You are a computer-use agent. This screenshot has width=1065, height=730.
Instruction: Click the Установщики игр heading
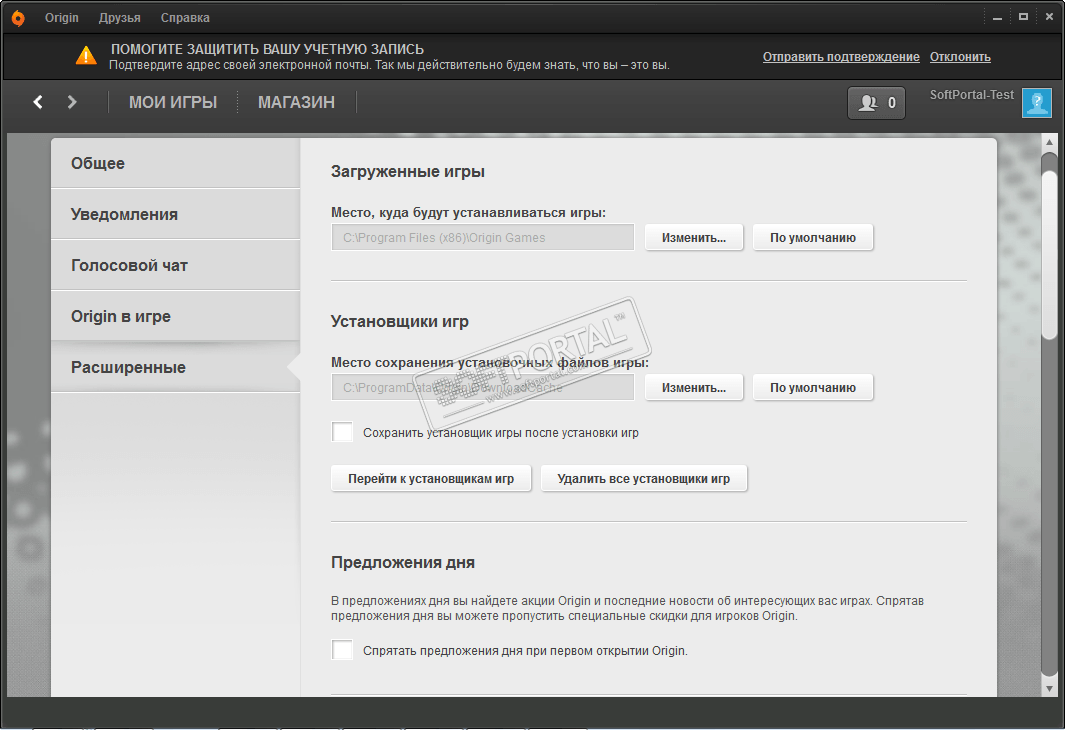(399, 321)
